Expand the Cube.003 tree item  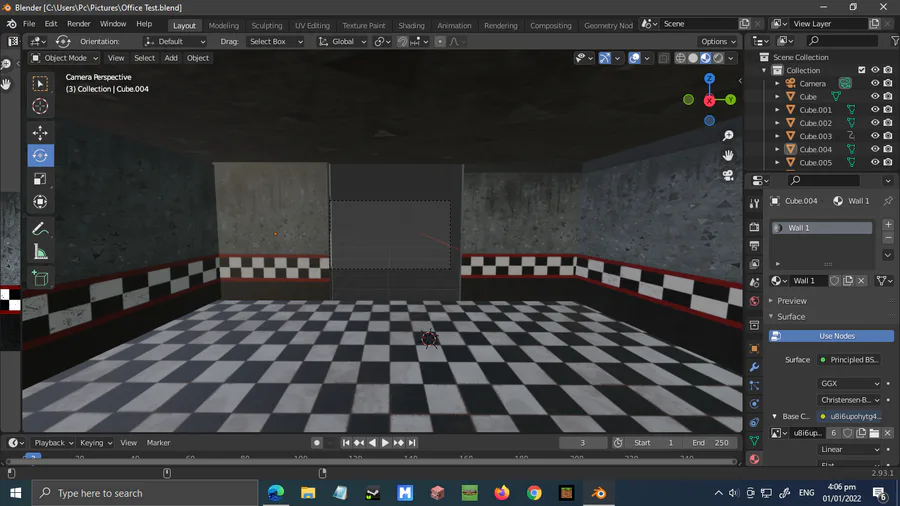[x=777, y=136]
